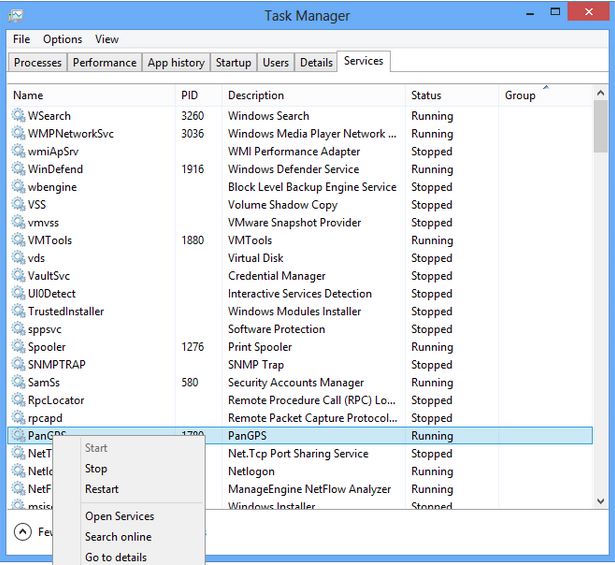Screen dimensions: 615x565
Task: Click the Spooler service gear icon
Action: [x=18, y=347]
